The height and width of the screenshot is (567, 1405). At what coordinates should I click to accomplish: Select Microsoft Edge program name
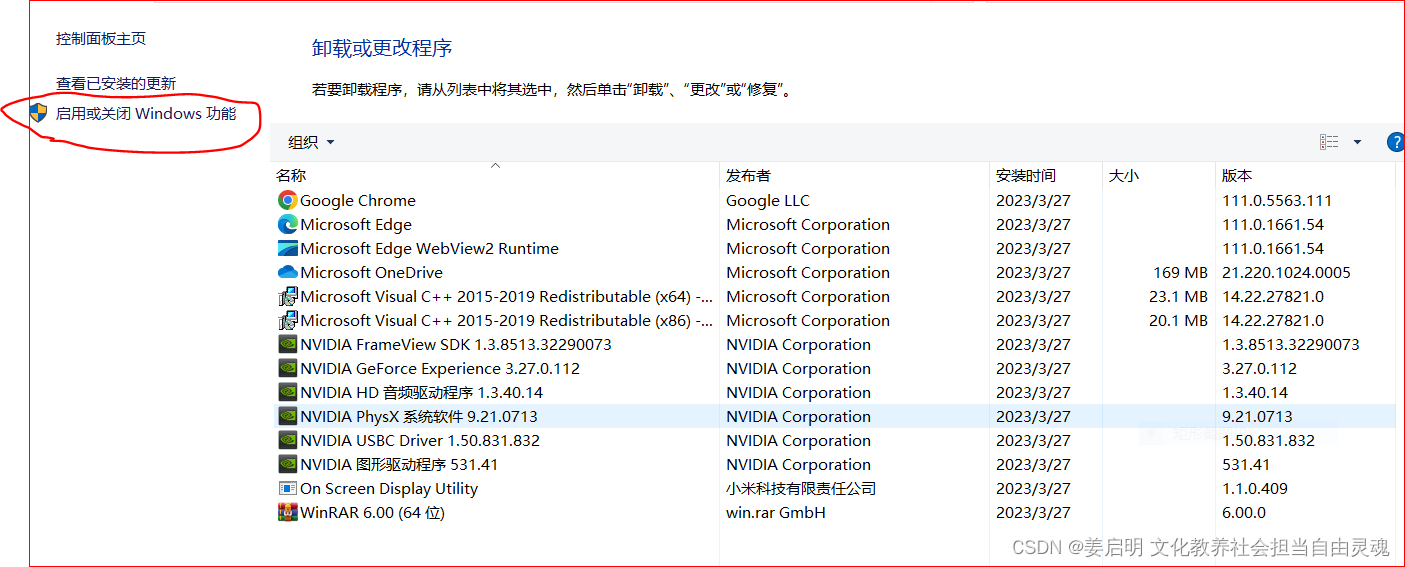[356, 224]
